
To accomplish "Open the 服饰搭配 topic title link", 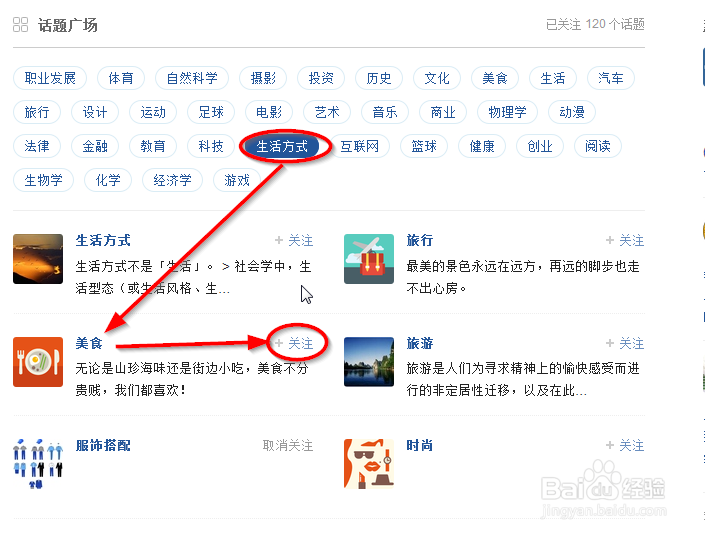I will tap(103, 446).
